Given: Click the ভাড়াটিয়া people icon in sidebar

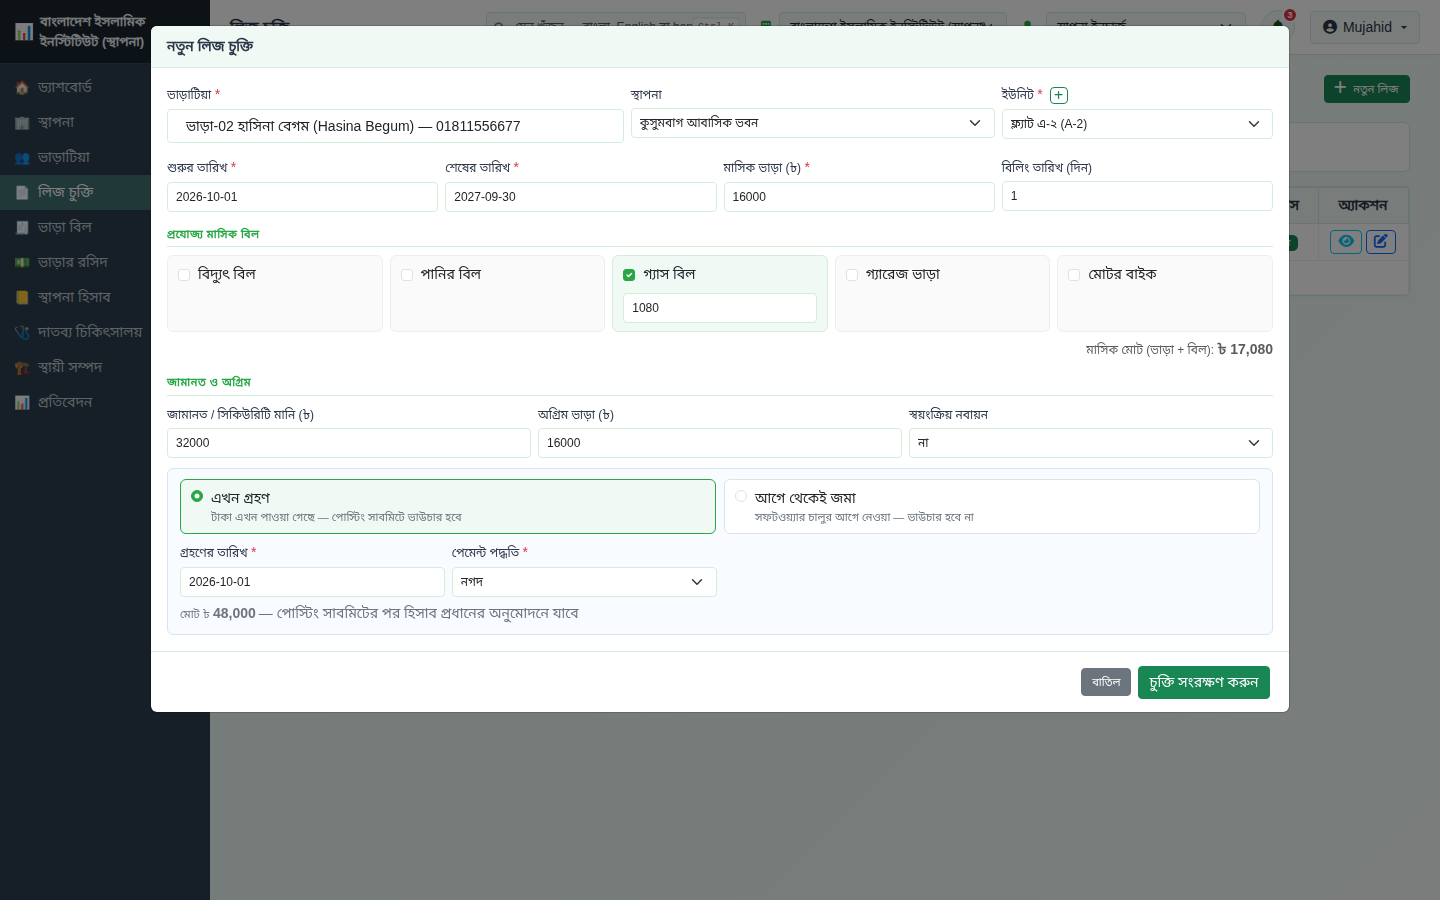Looking at the screenshot, I should pos(22,158).
